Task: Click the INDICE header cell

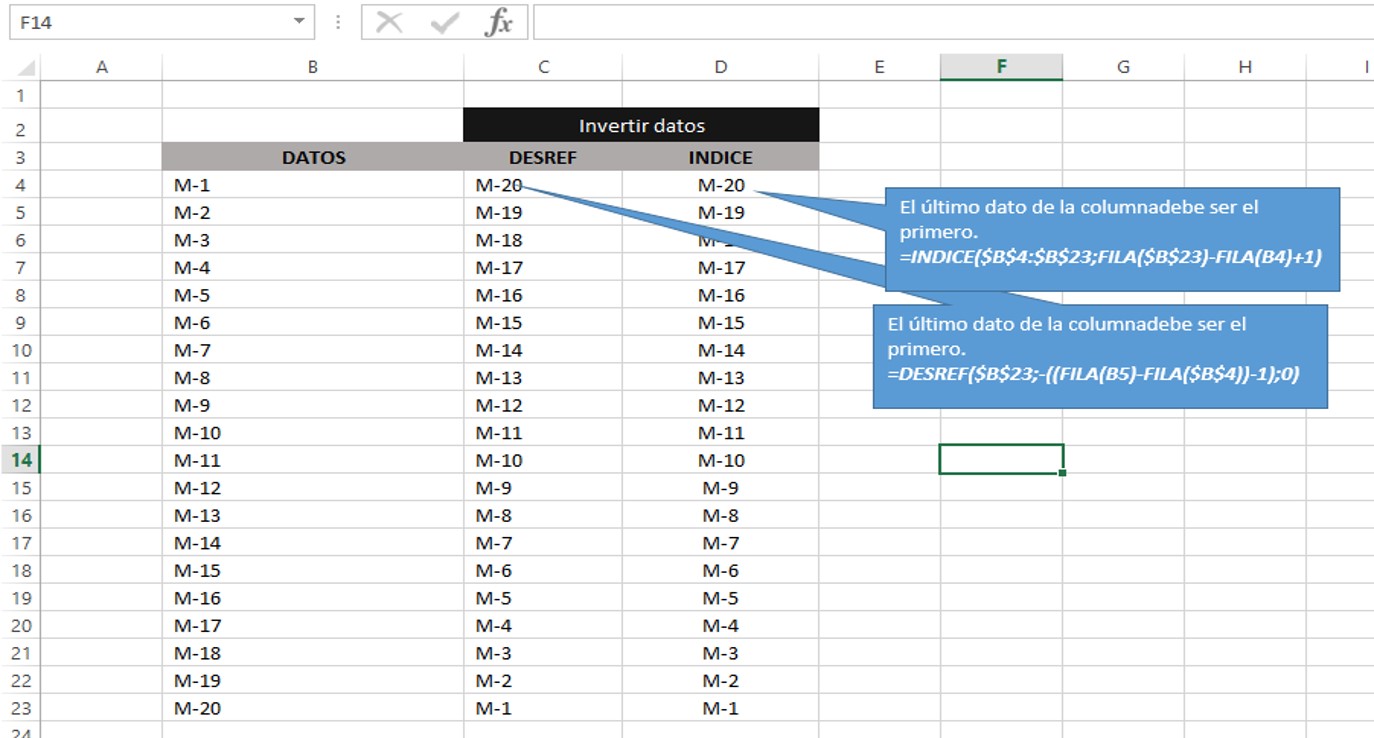Action: coord(720,157)
